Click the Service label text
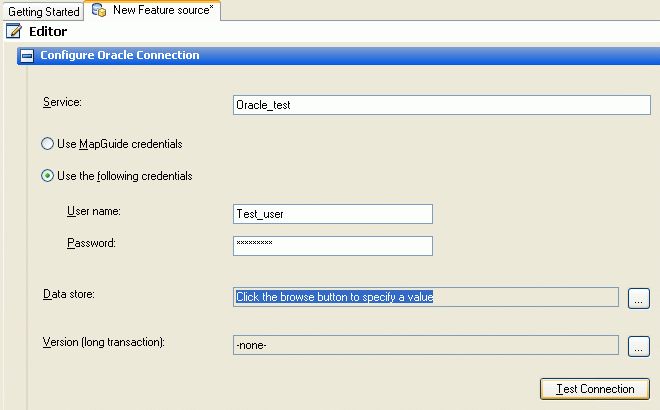Viewport: 660px width, 410px height. pyautogui.click(x=62, y=102)
